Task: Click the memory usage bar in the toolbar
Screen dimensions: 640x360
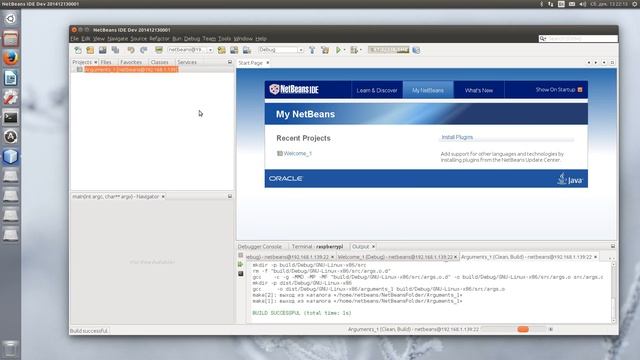Action: click(389, 50)
